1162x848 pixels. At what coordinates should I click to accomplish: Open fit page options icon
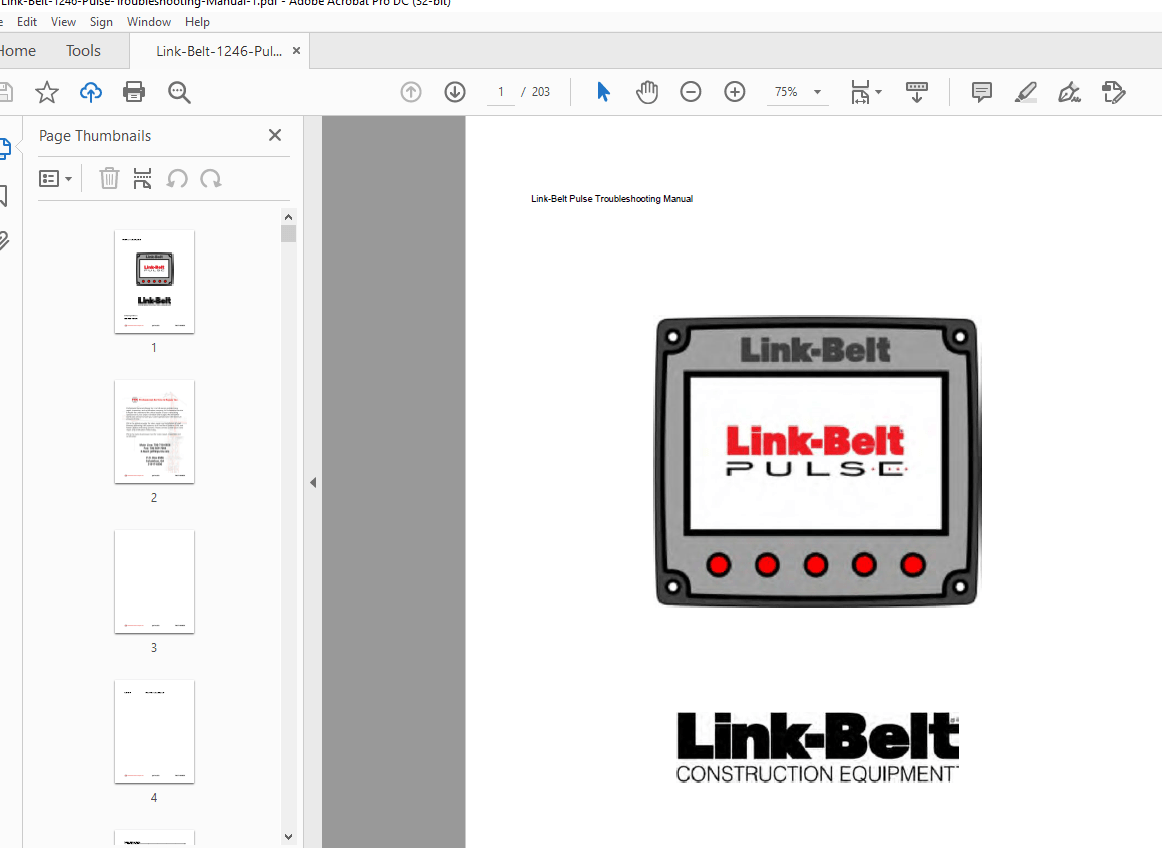coord(860,92)
